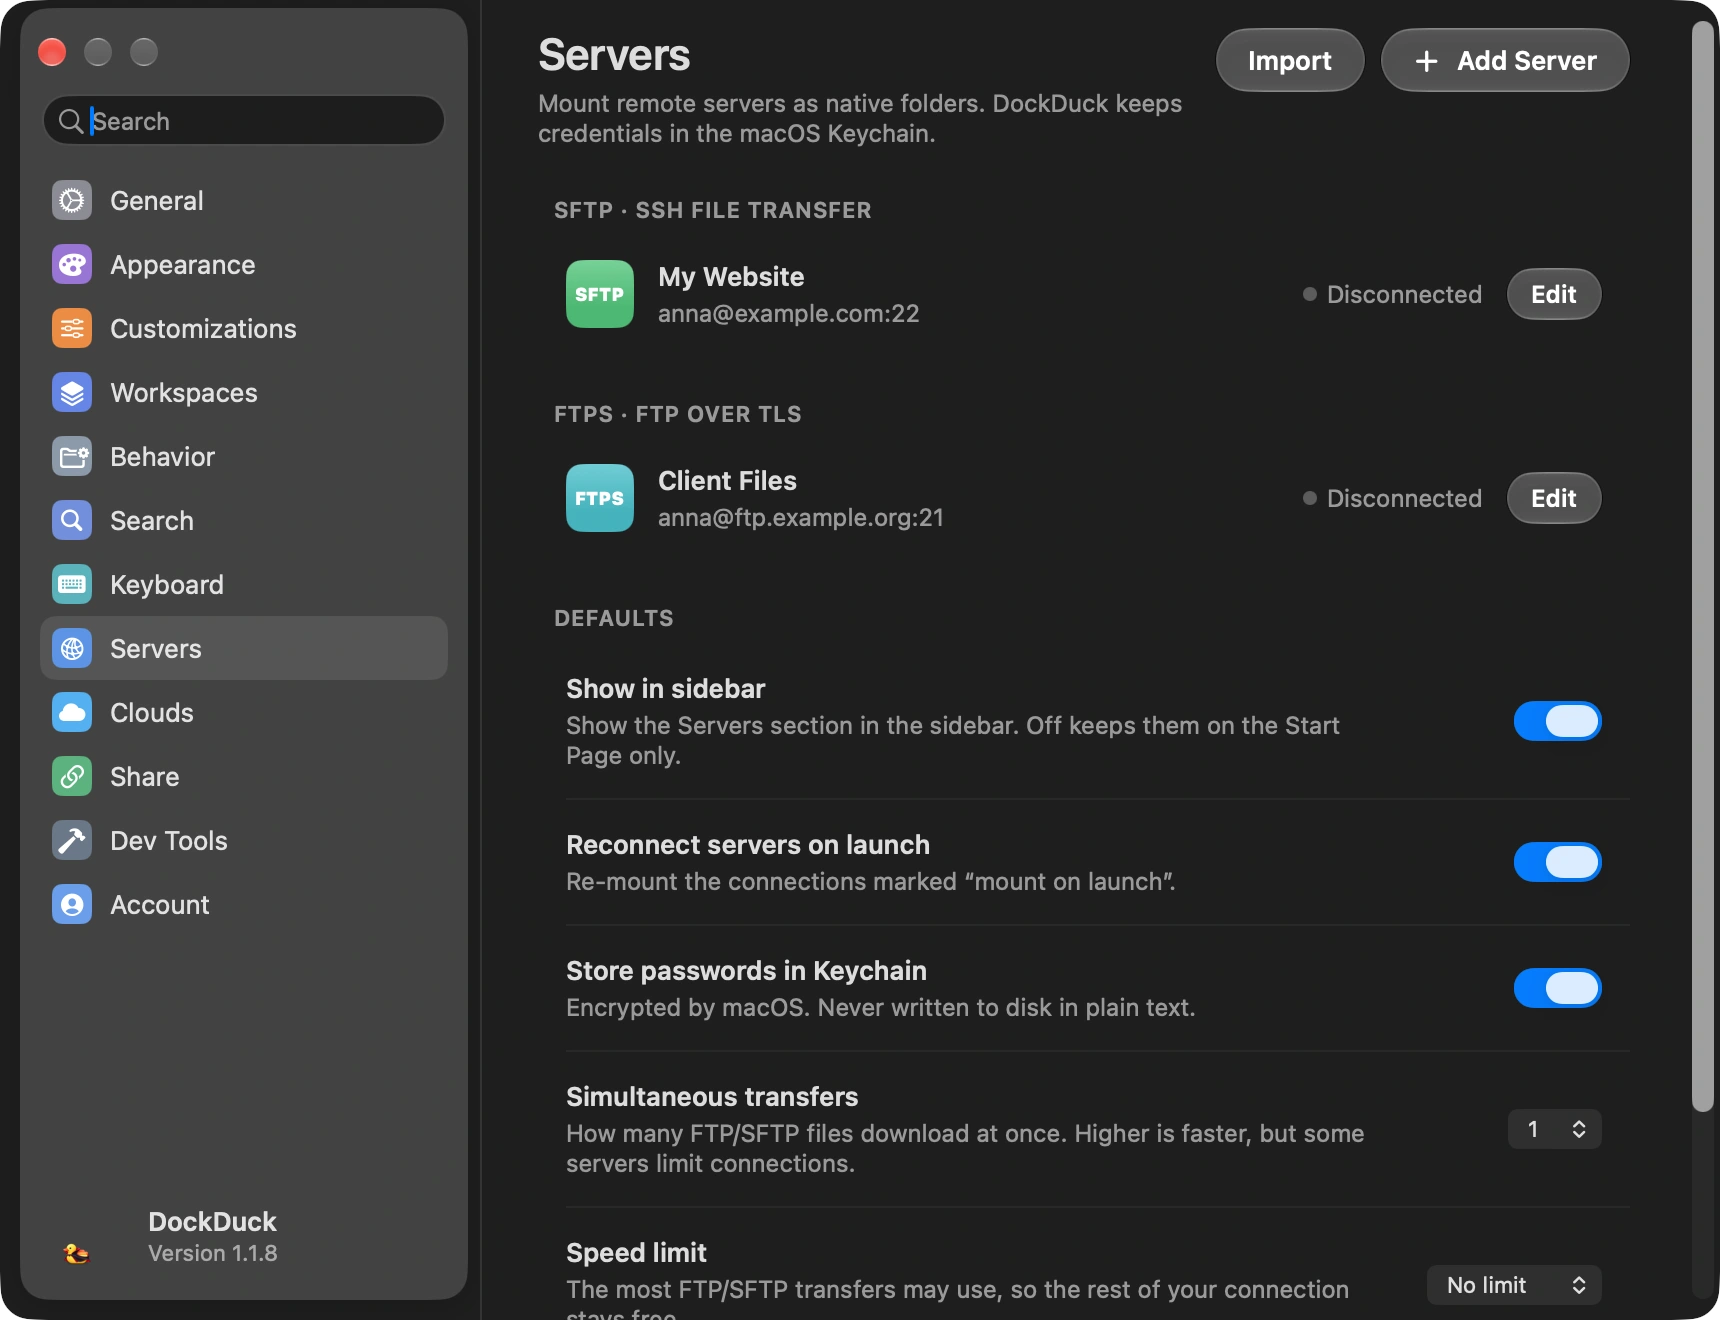The image size is (1720, 1320).
Task: Click the Account person icon
Action: 72,905
